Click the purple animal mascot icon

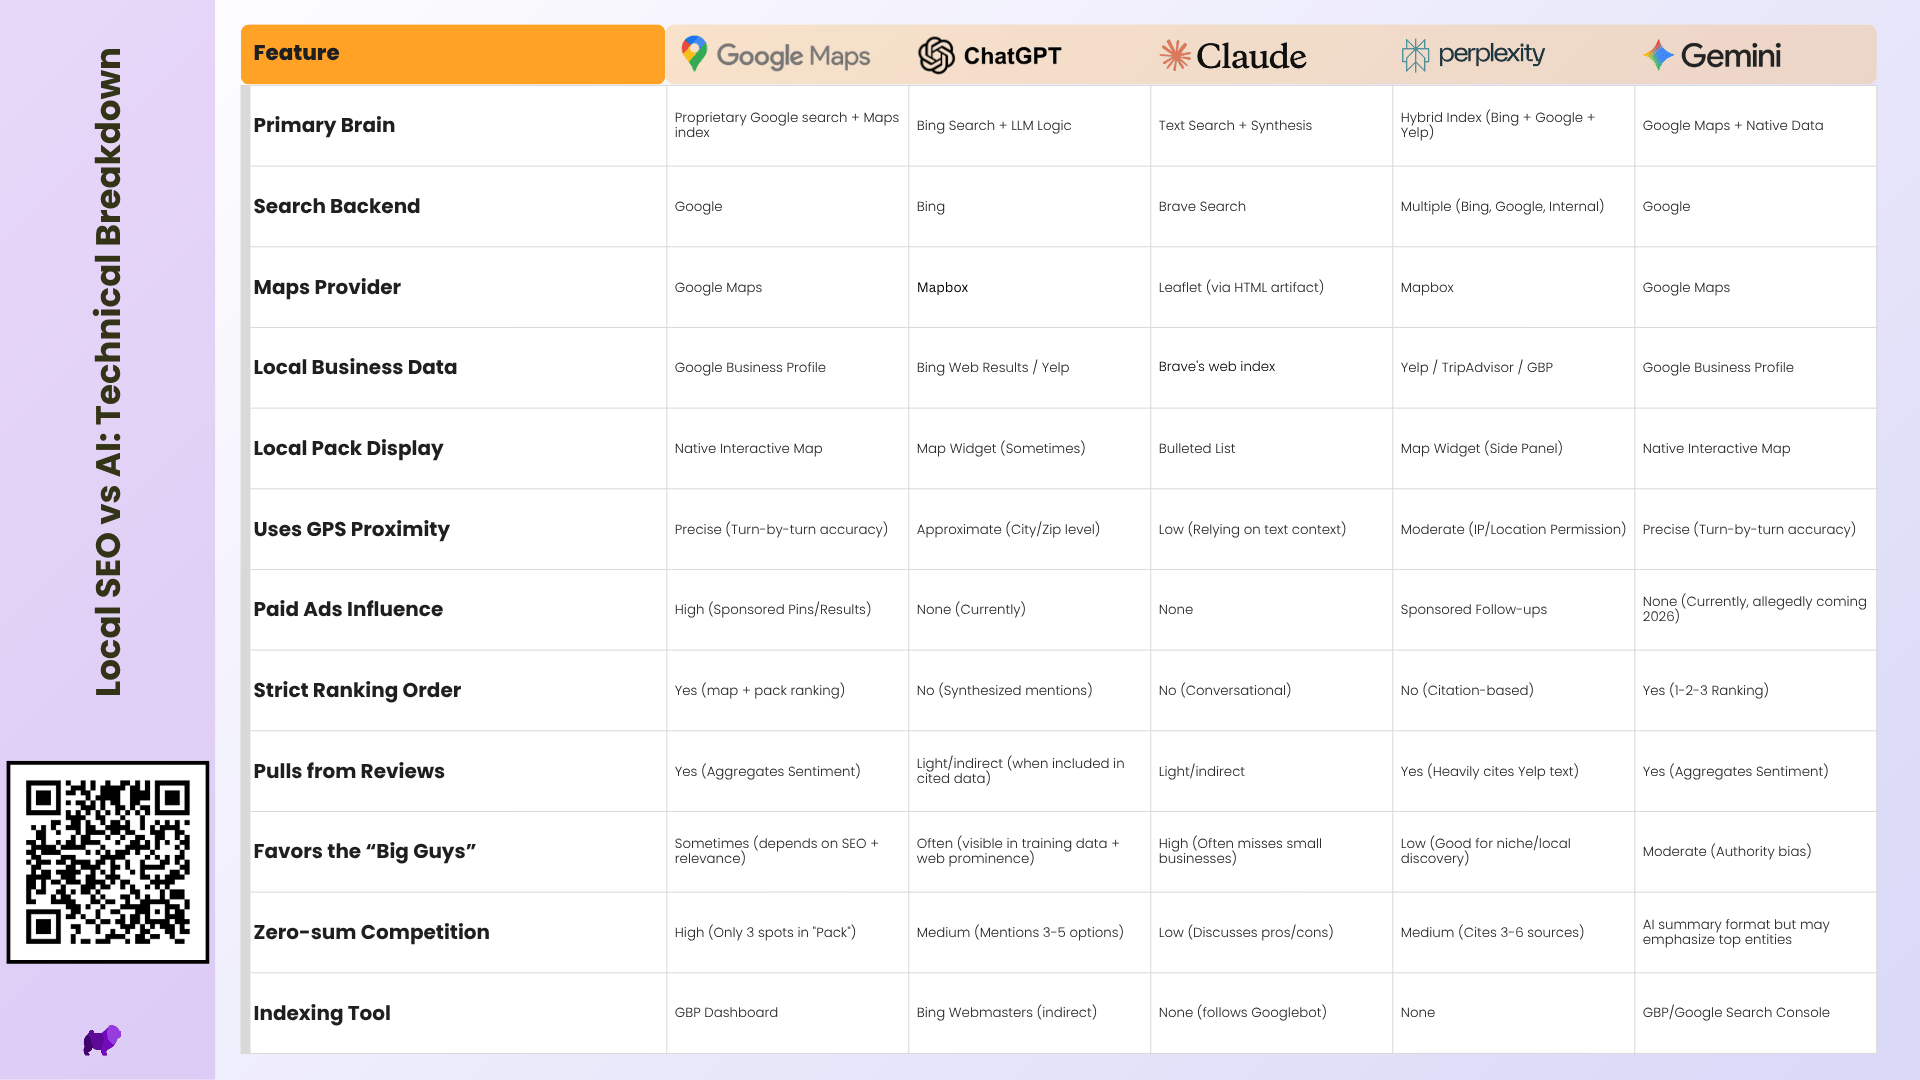102,1040
